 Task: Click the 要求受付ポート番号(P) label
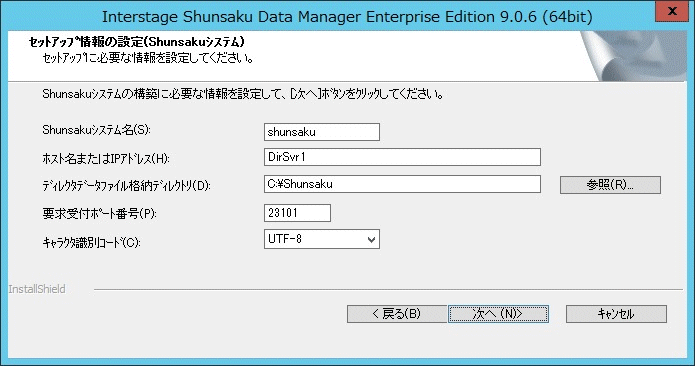coord(99,214)
